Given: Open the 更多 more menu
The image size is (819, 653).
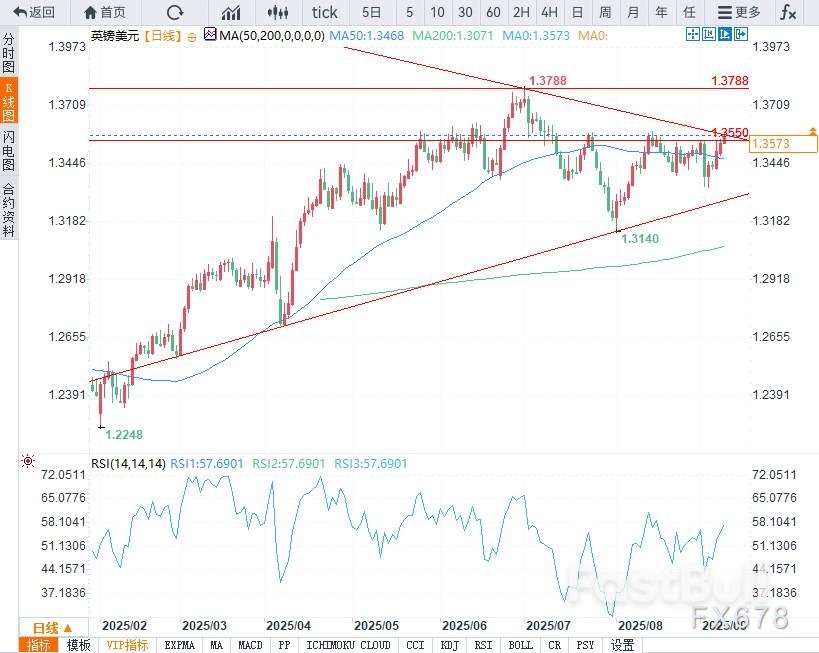Looking at the screenshot, I should point(741,12).
